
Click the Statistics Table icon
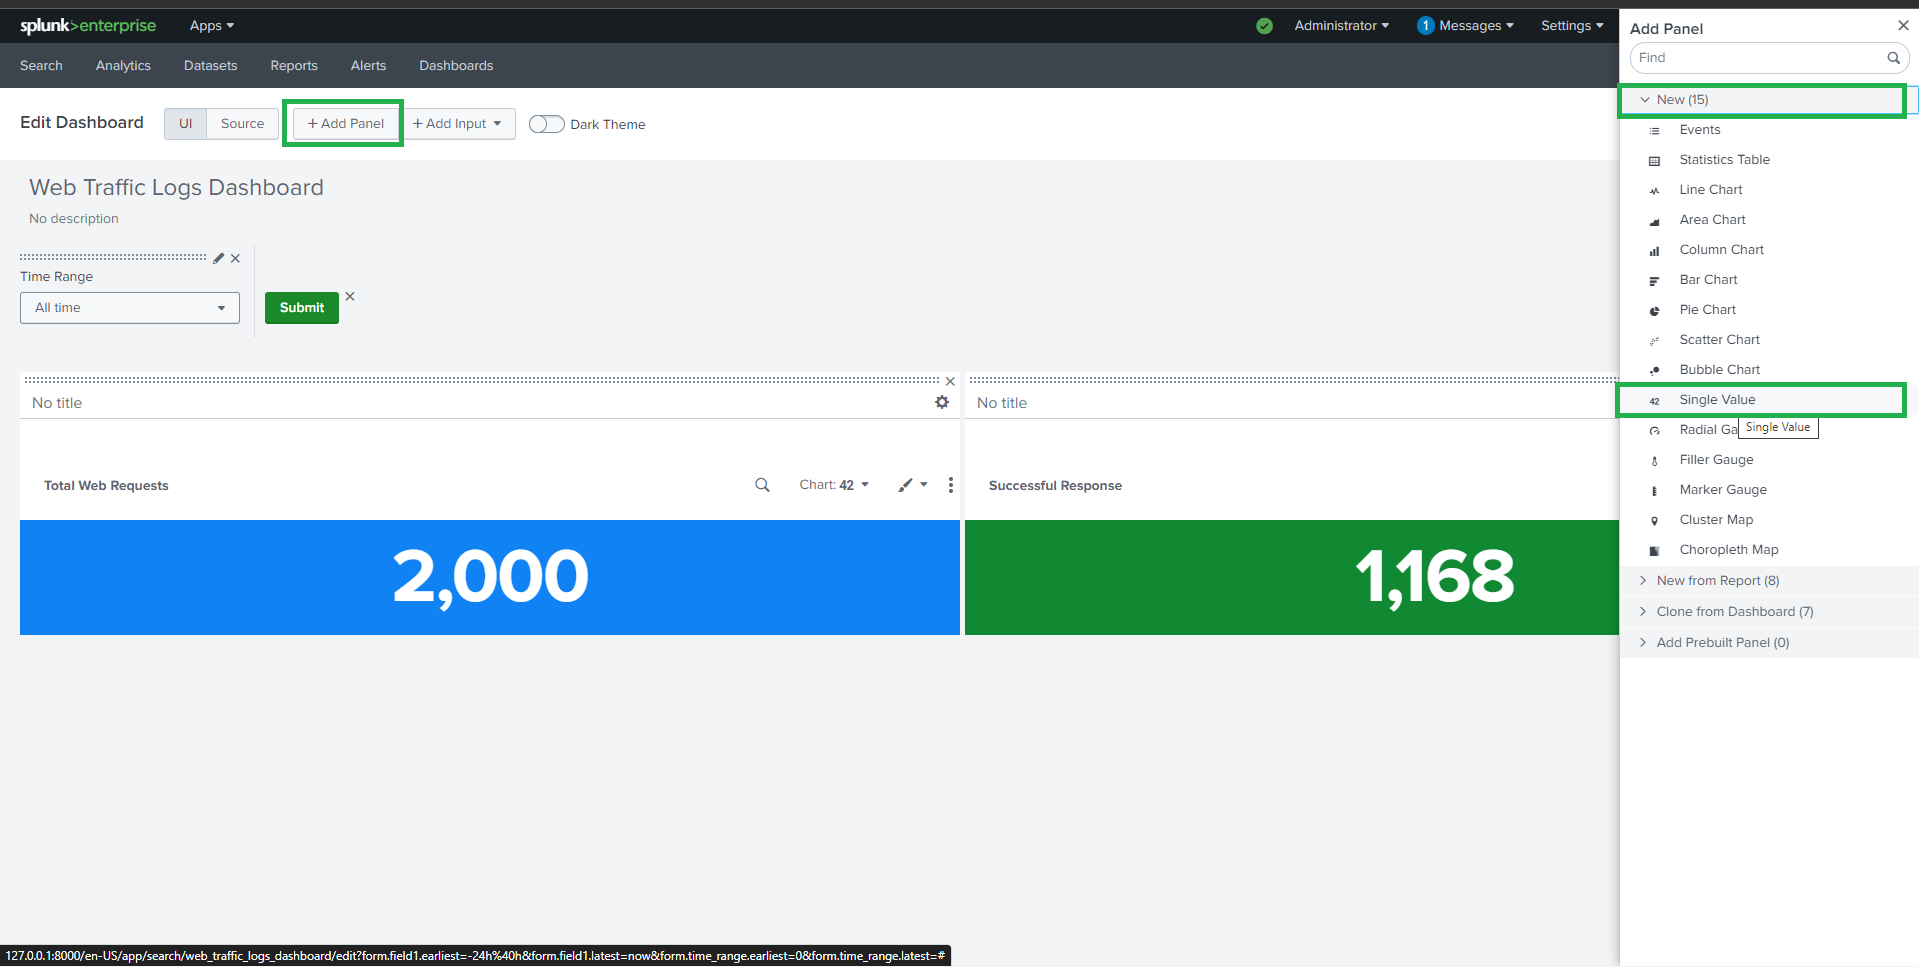tap(1654, 161)
